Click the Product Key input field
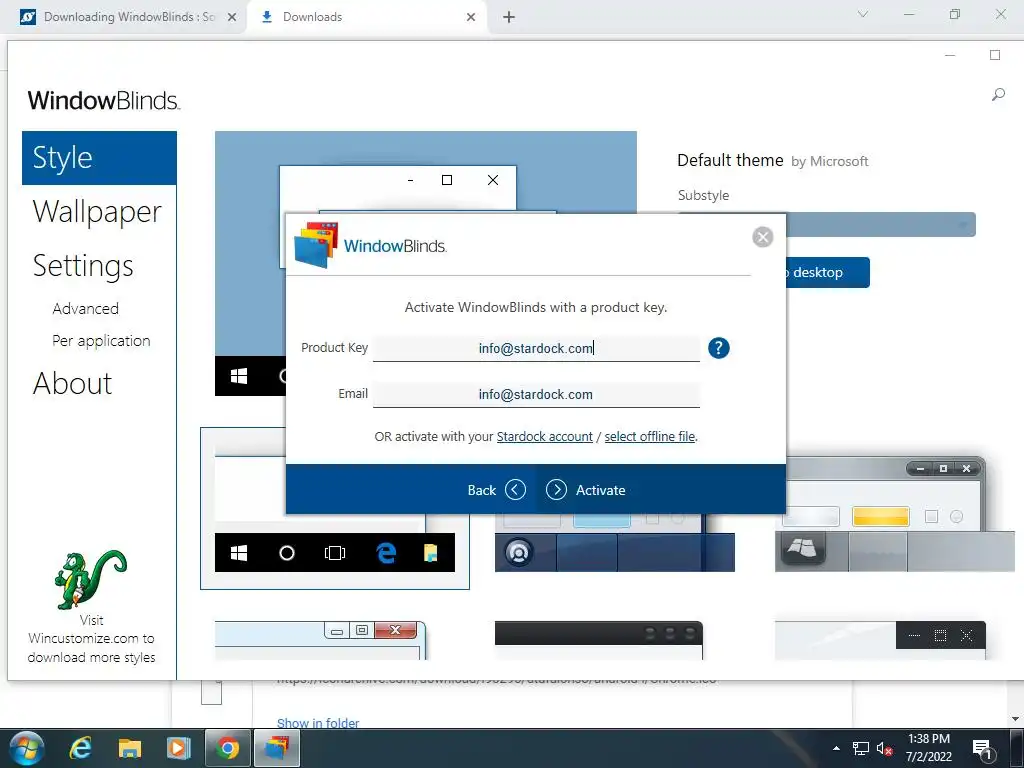This screenshot has height=768, width=1024. [536, 348]
